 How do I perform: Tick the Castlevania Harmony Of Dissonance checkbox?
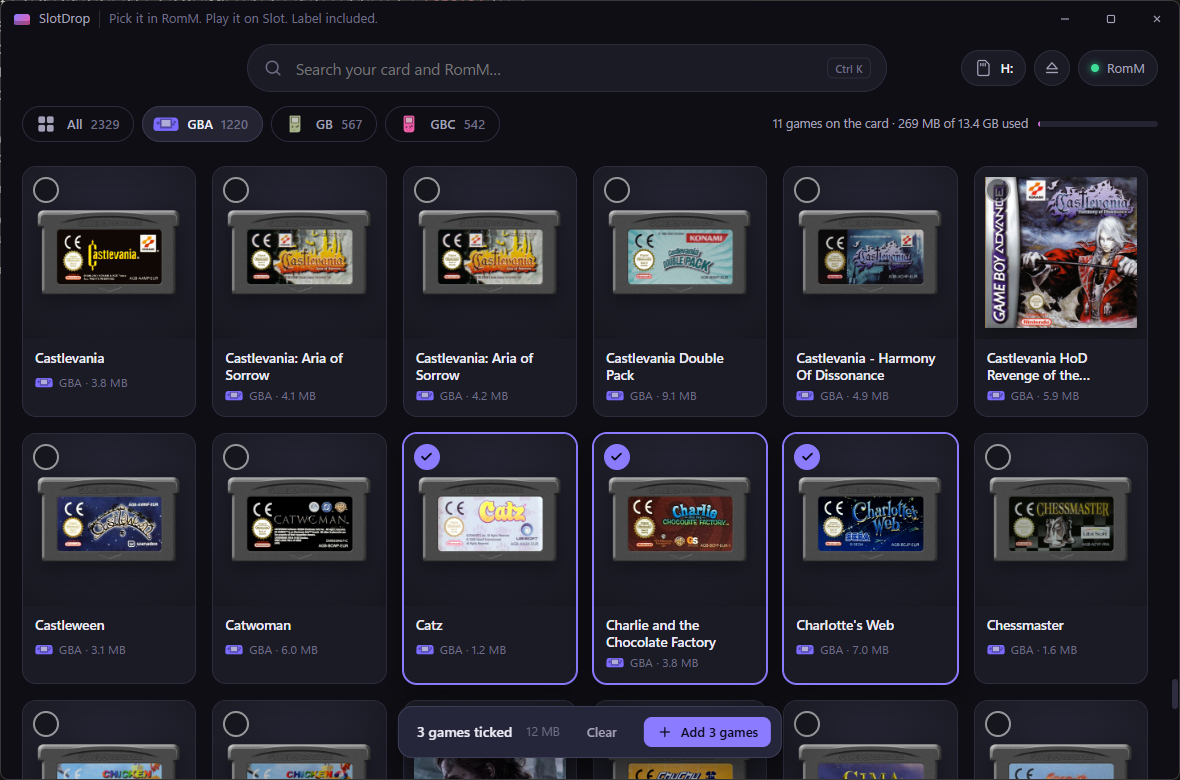click(807, 190)
